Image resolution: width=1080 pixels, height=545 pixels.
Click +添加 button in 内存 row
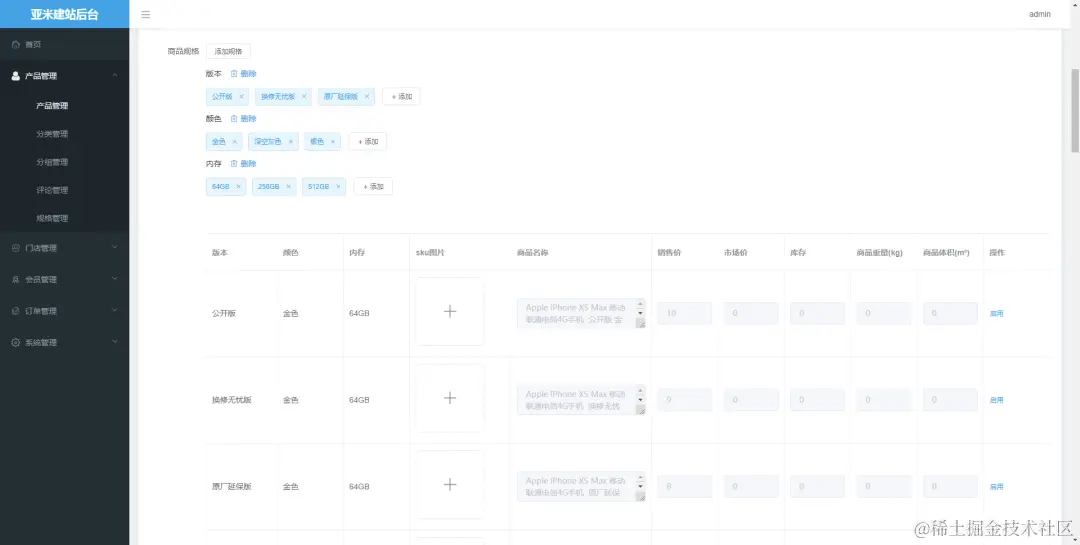pyautogui.click(x=373, y=187)
